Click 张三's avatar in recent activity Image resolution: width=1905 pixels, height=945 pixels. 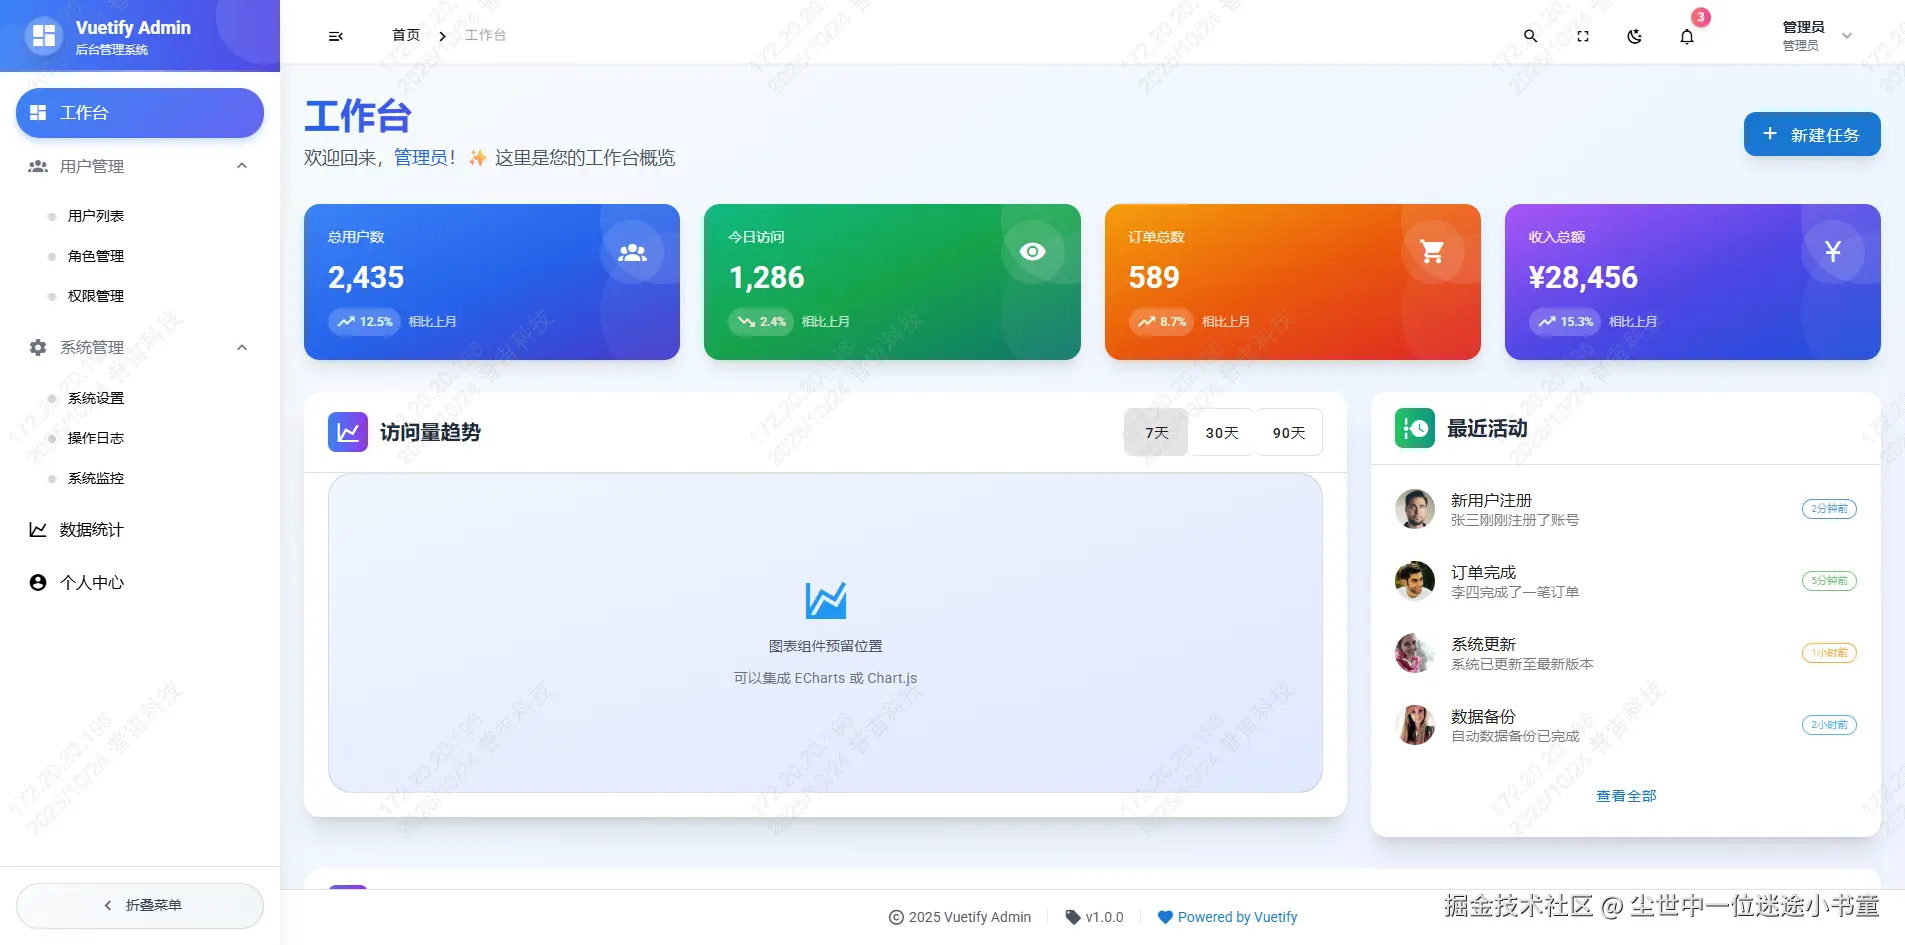click(x=1415, y=508)
